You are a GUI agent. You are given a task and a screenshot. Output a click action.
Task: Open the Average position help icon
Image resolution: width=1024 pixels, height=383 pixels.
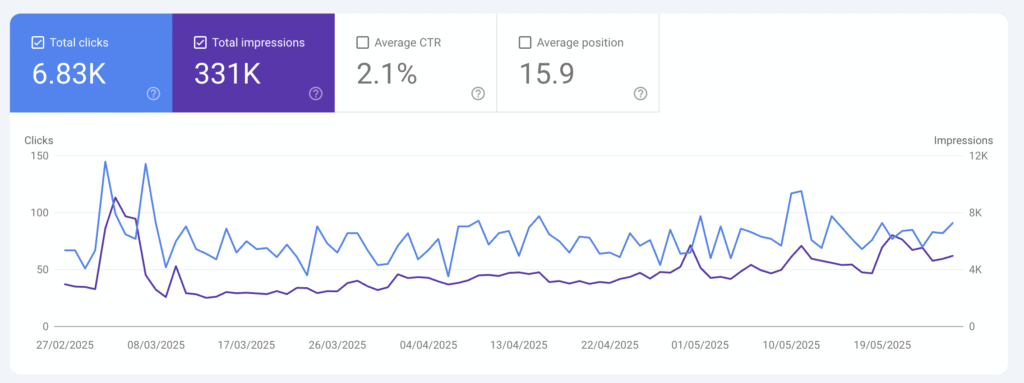click(x=640, y=93)
